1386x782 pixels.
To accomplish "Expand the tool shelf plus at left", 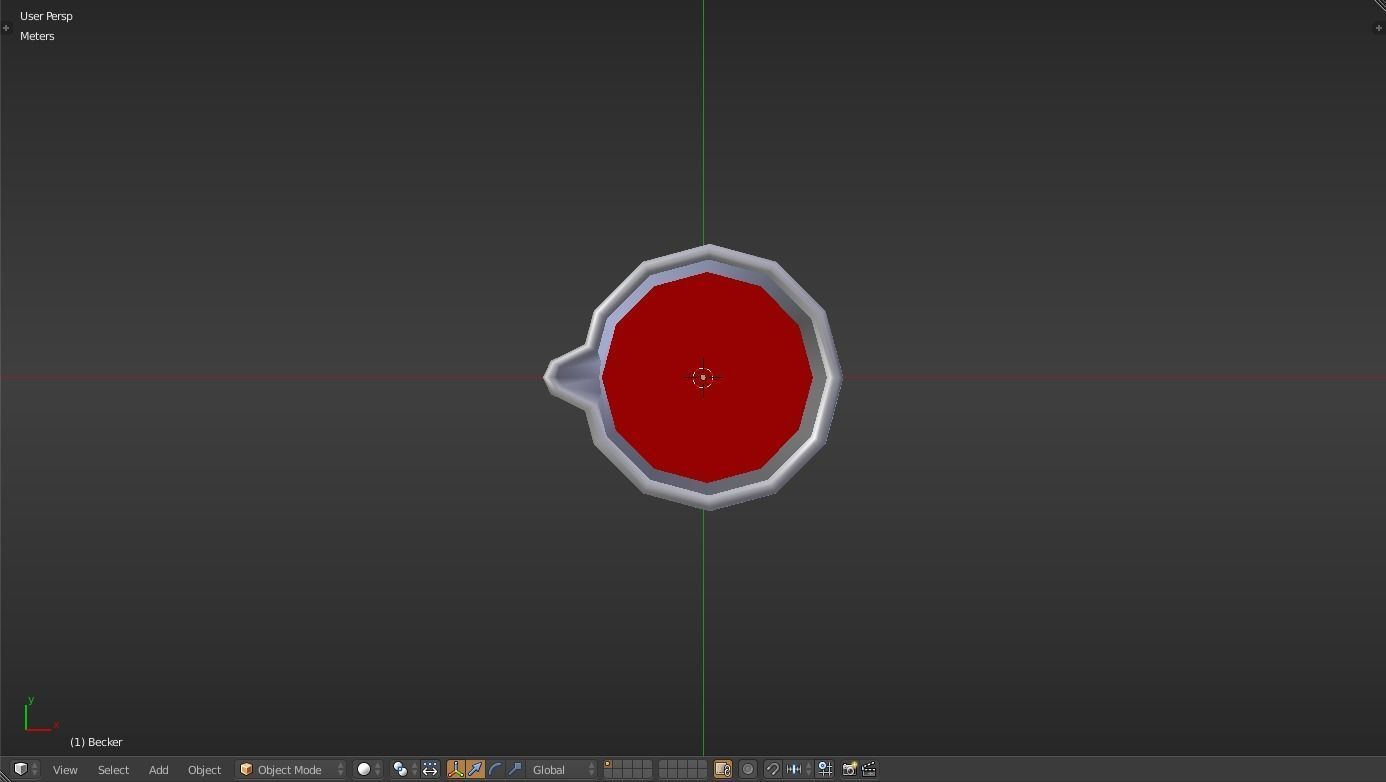I will pos(6,28).
